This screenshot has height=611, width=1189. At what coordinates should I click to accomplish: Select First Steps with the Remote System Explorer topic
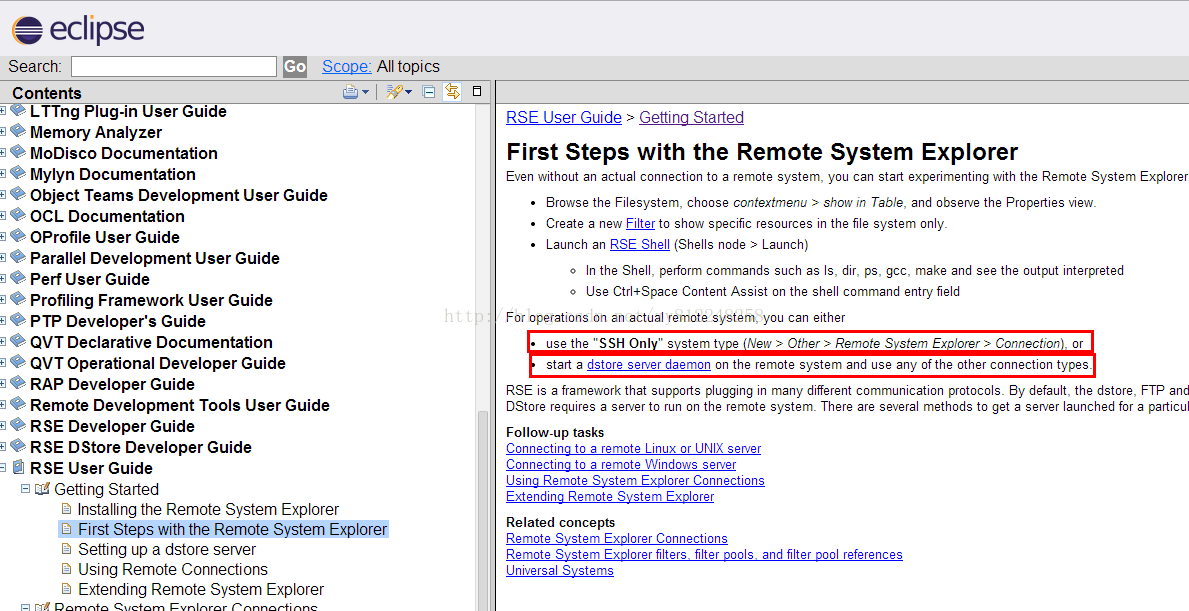click(x=233, y=529)
